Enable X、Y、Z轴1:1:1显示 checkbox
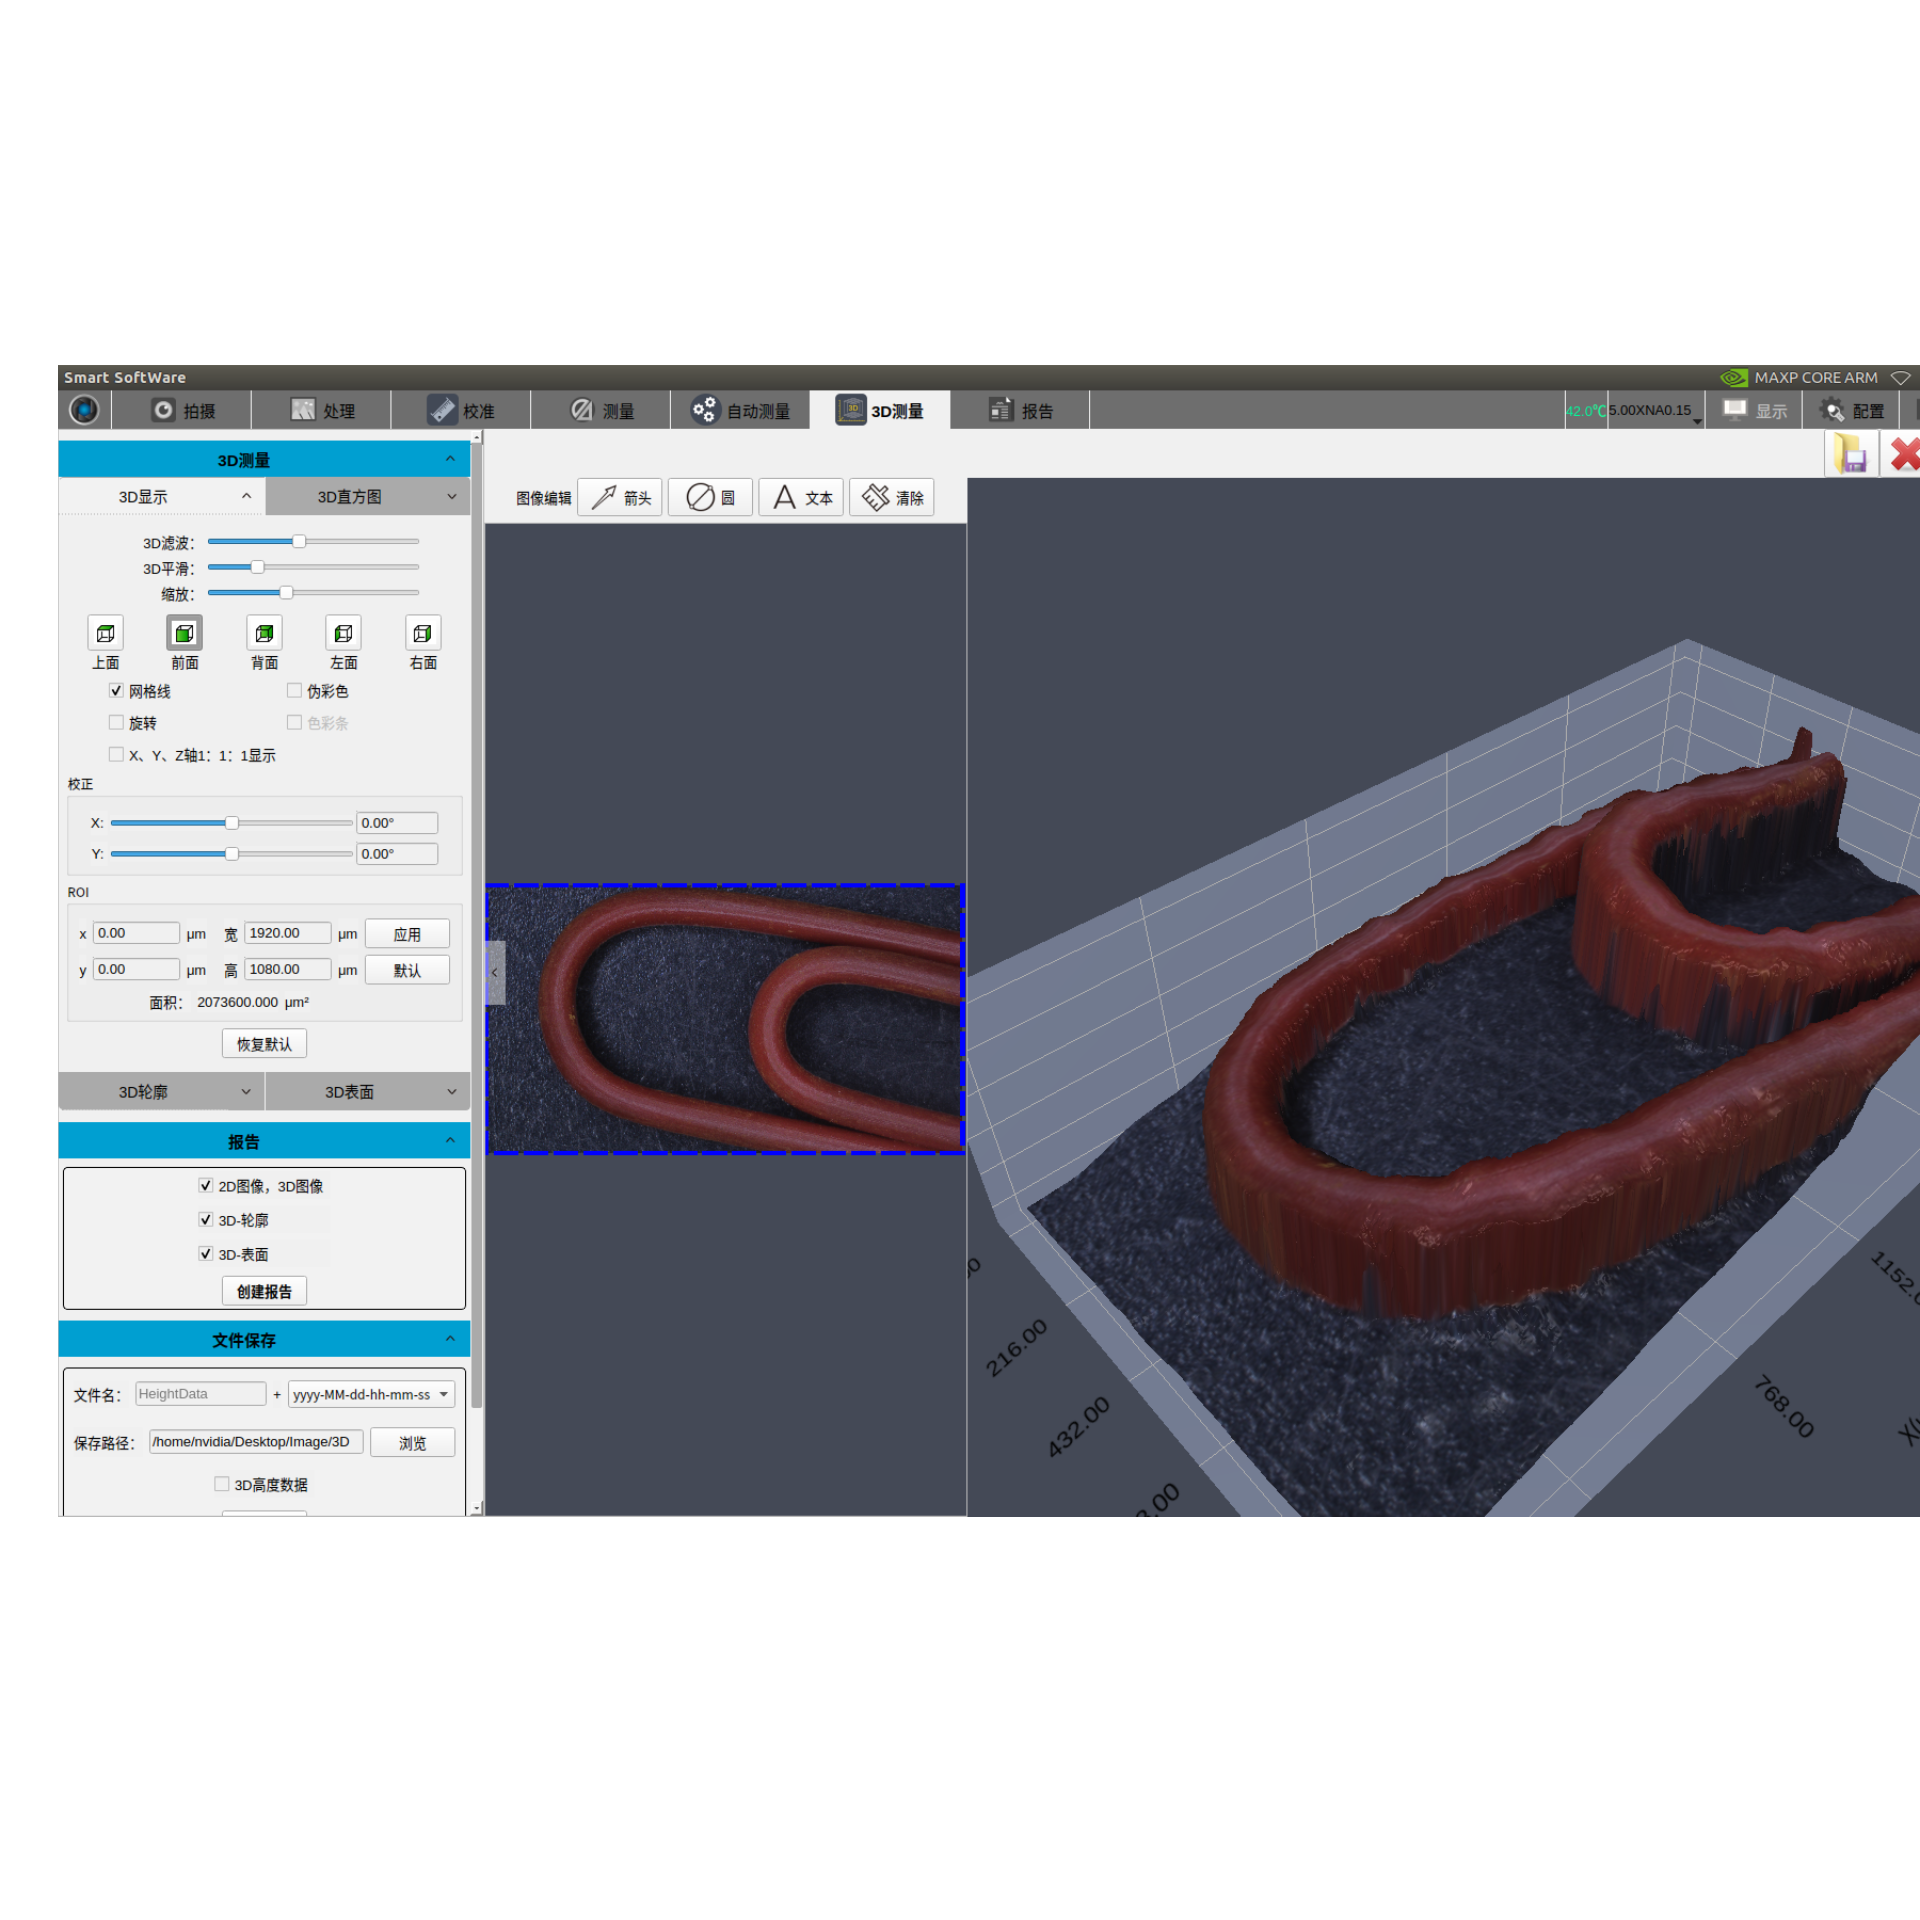Viewport: 1920px width, 1920px height. tap(116, 754)
